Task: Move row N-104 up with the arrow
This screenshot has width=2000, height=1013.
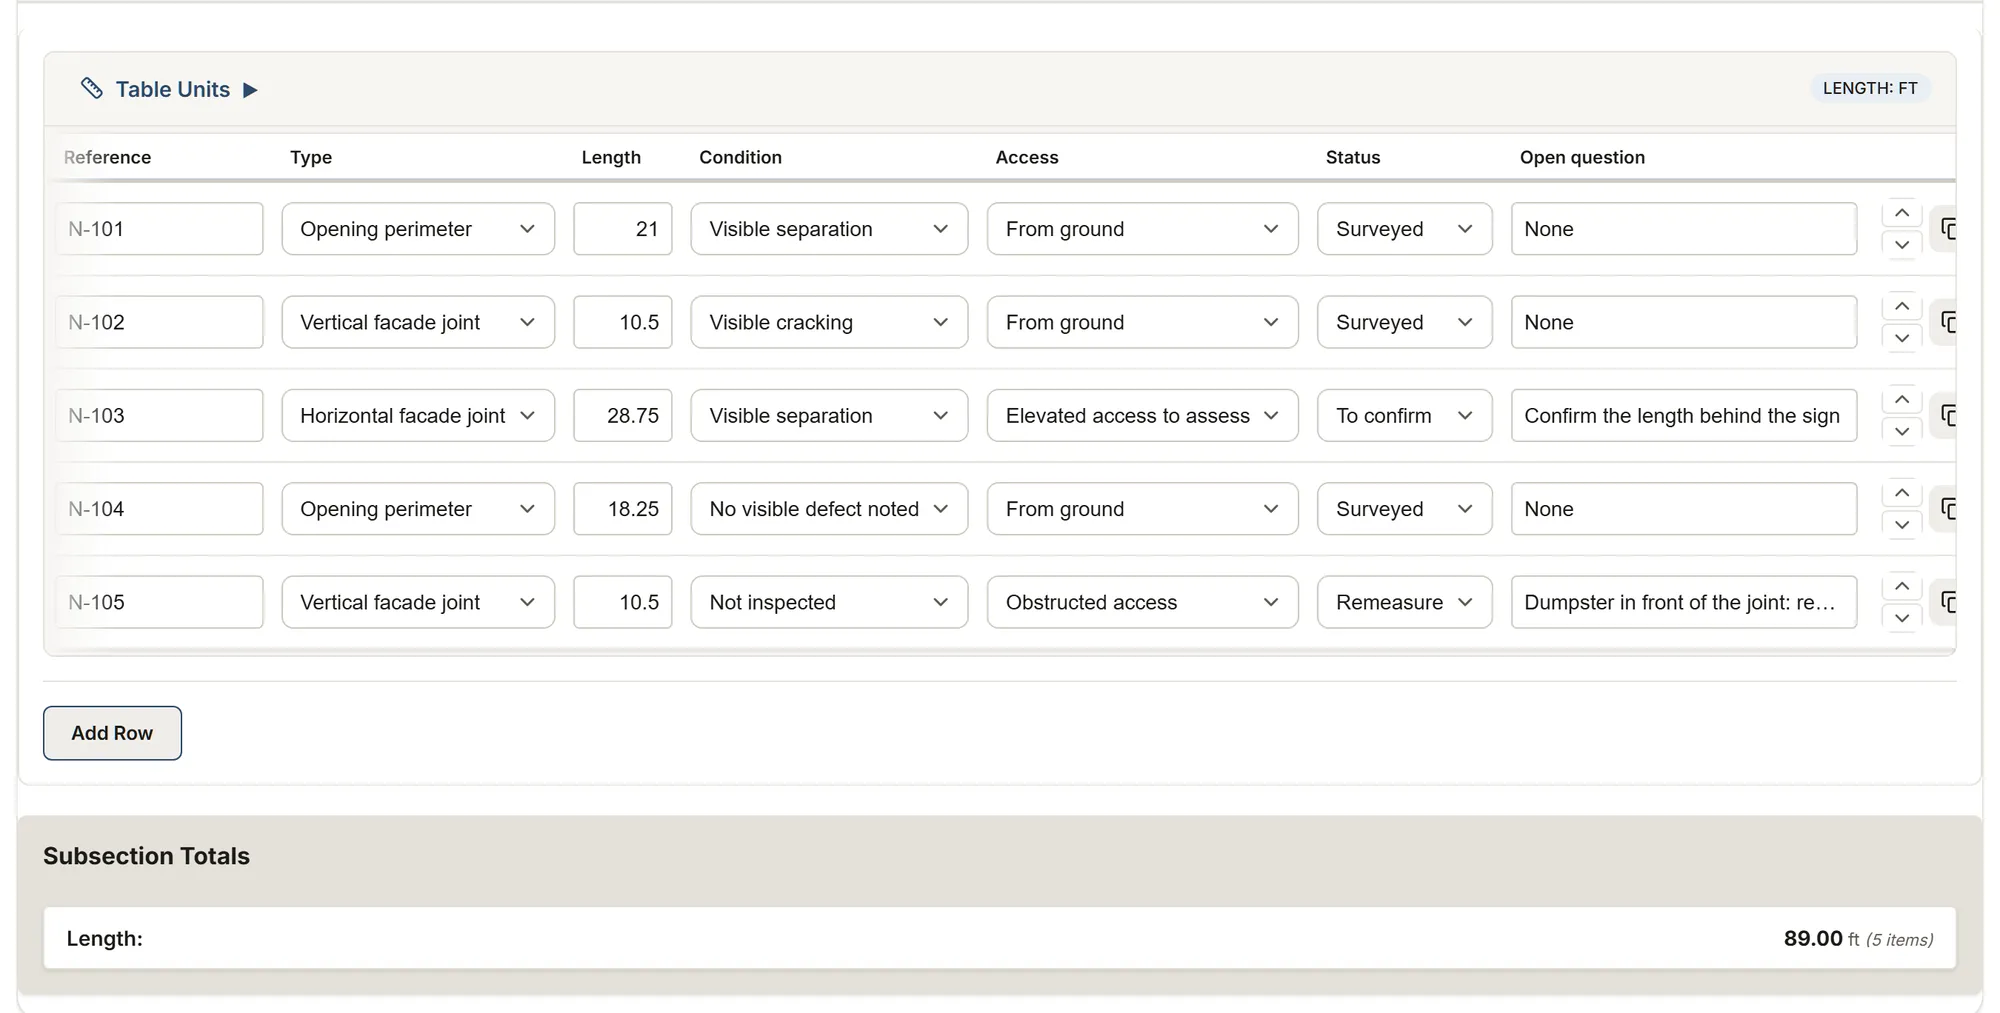Action: pos(1902,493)
